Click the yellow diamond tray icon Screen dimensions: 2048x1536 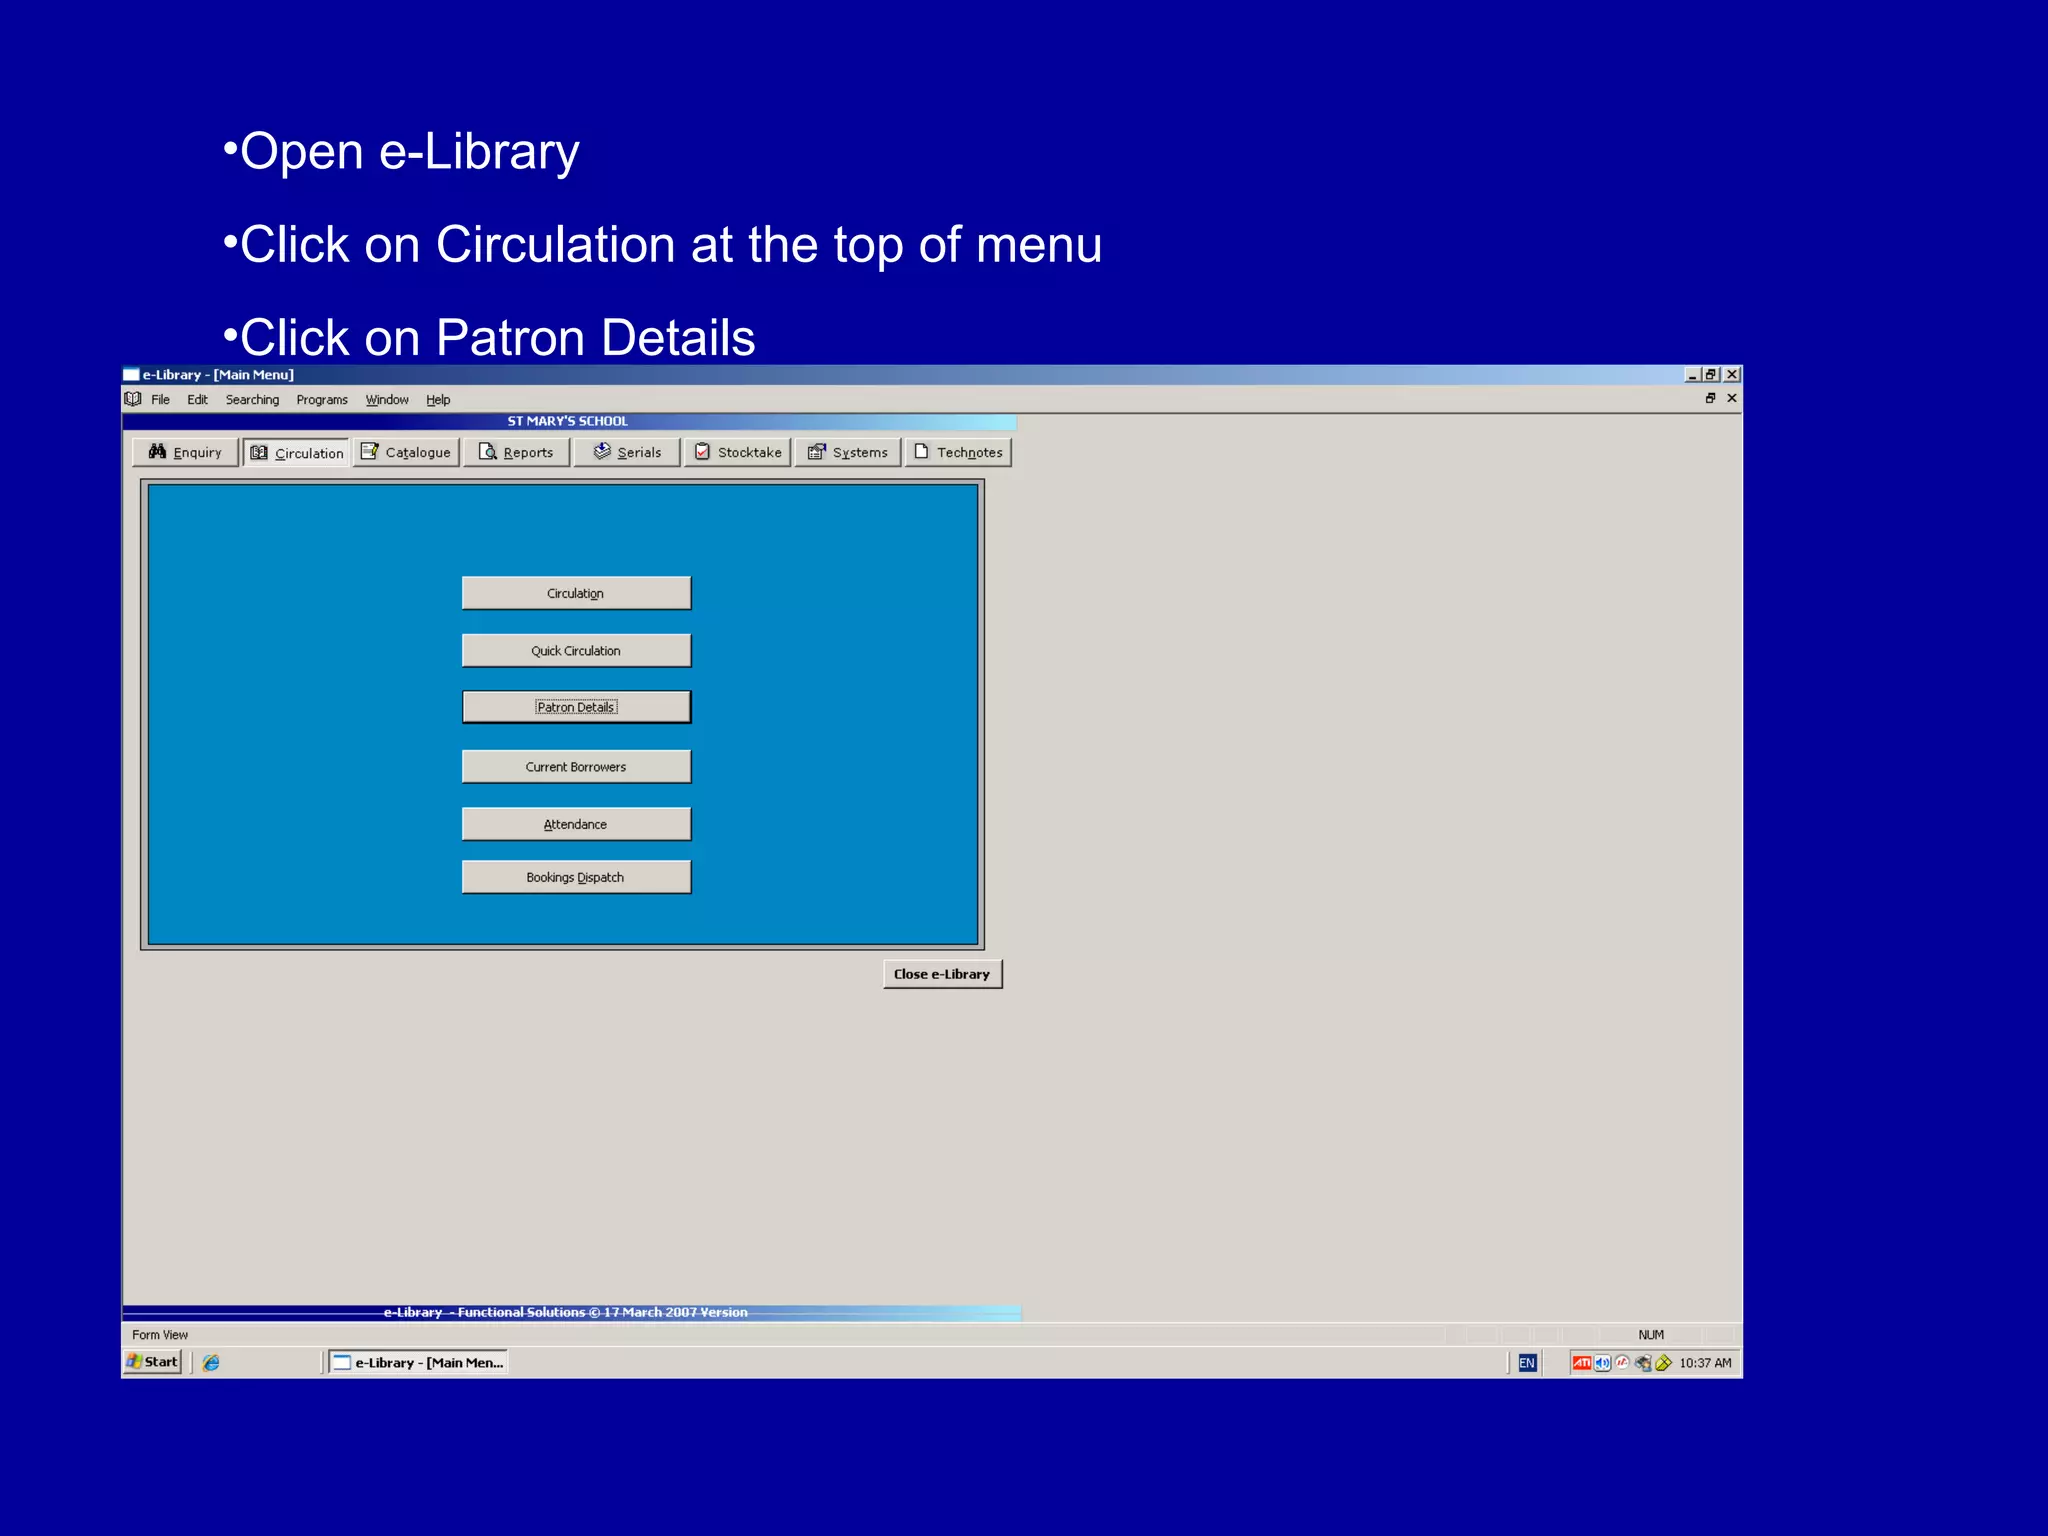[1664, 1363]
